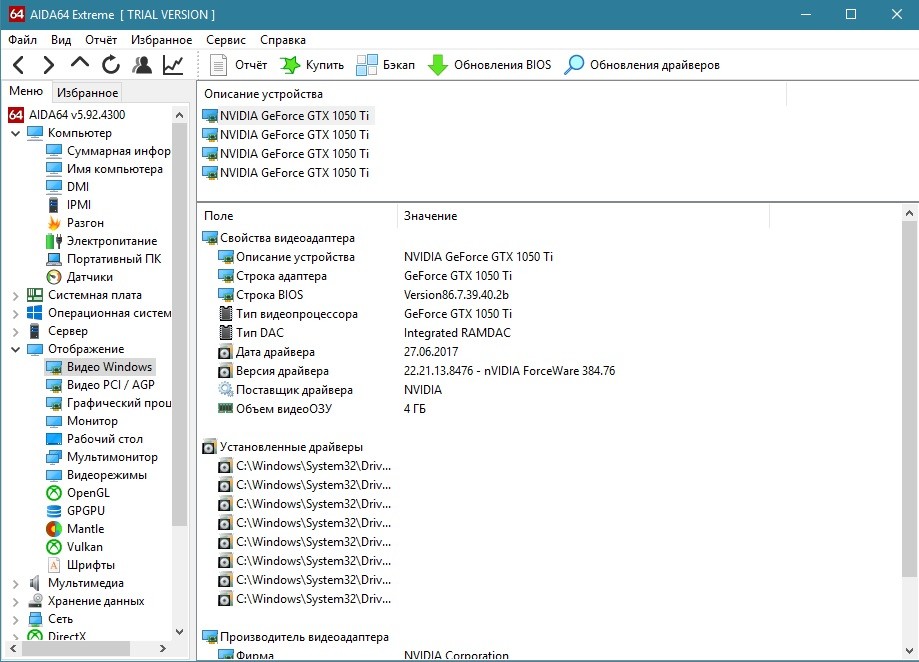Open the GPGPU tree item
Screen dimensions: 919x662
click(76, 510)
